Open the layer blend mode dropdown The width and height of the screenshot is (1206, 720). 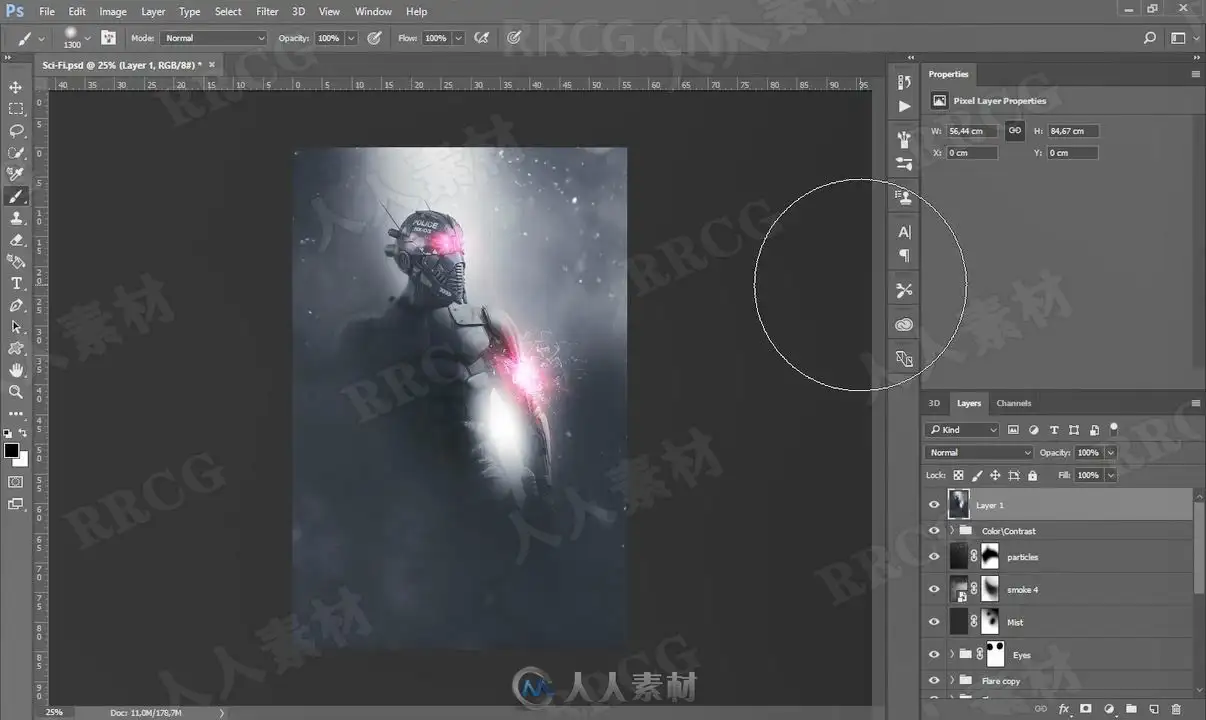click(x=980, y=453)
